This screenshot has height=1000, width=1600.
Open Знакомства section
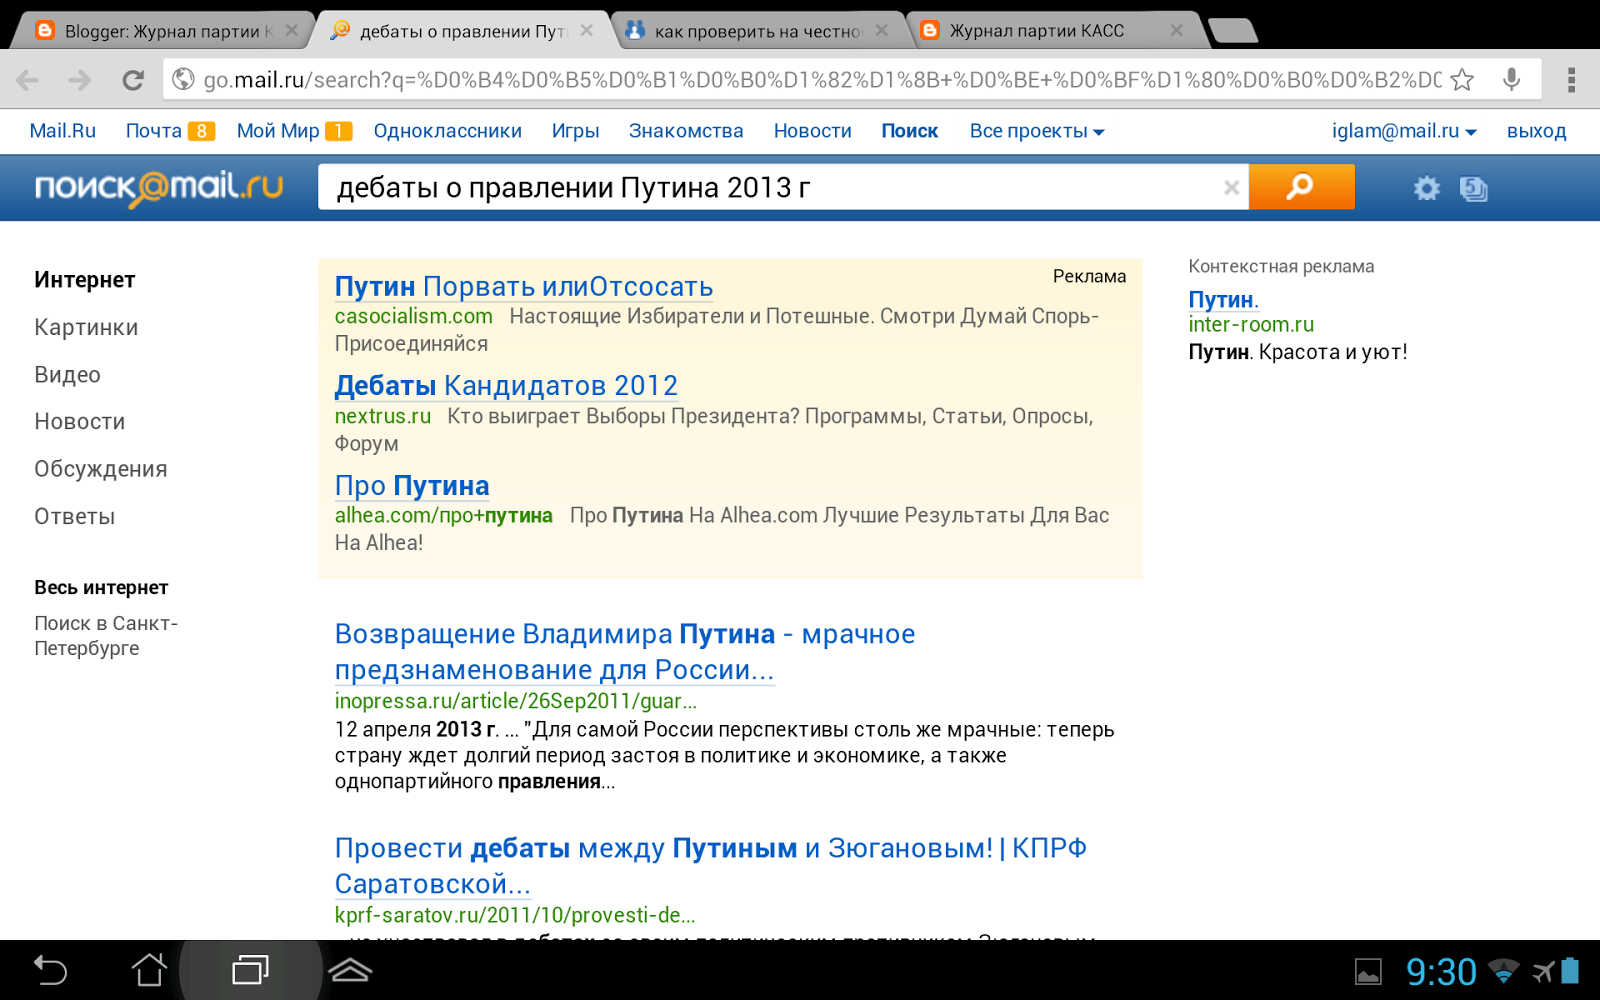point(686,131)
